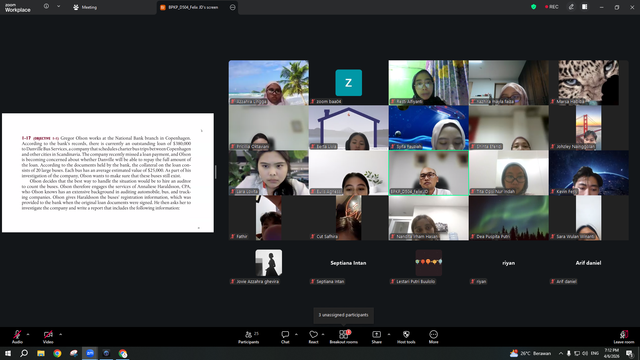The height and width of the screenshot is (360, 640).
Task: Open the Chat panel
Action: (285, 337)
